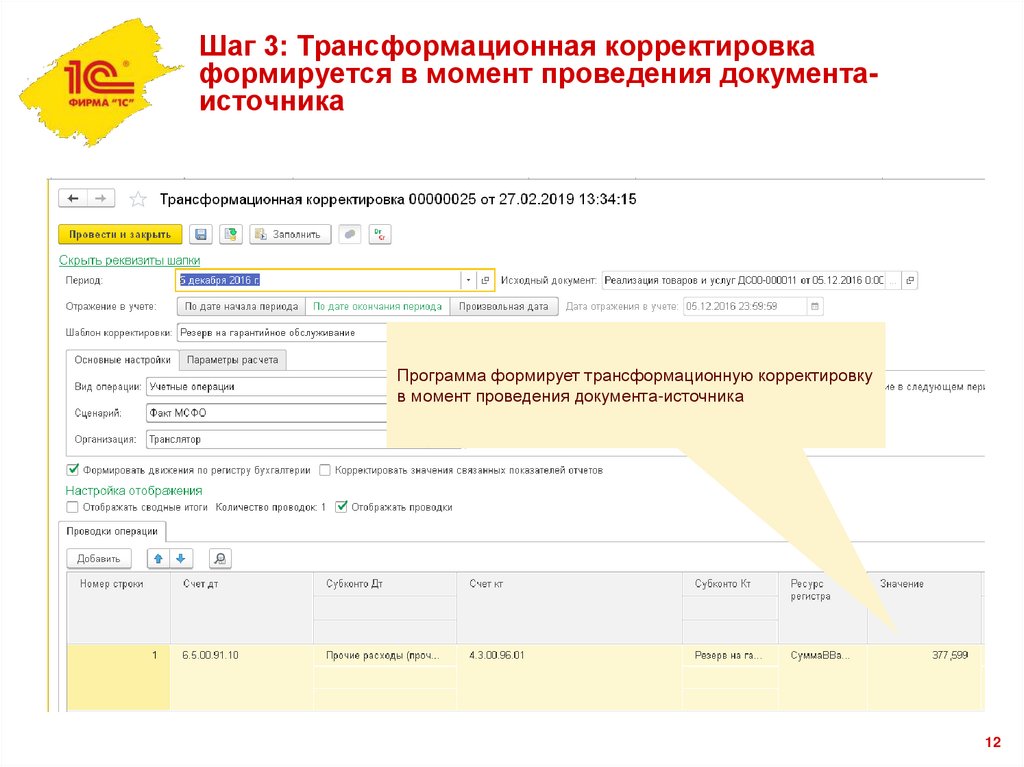Enable Отображать сводные итоги checkbox
This screenshot has height=767, width=1024.
pyautogui.click(x=72, y=507)
